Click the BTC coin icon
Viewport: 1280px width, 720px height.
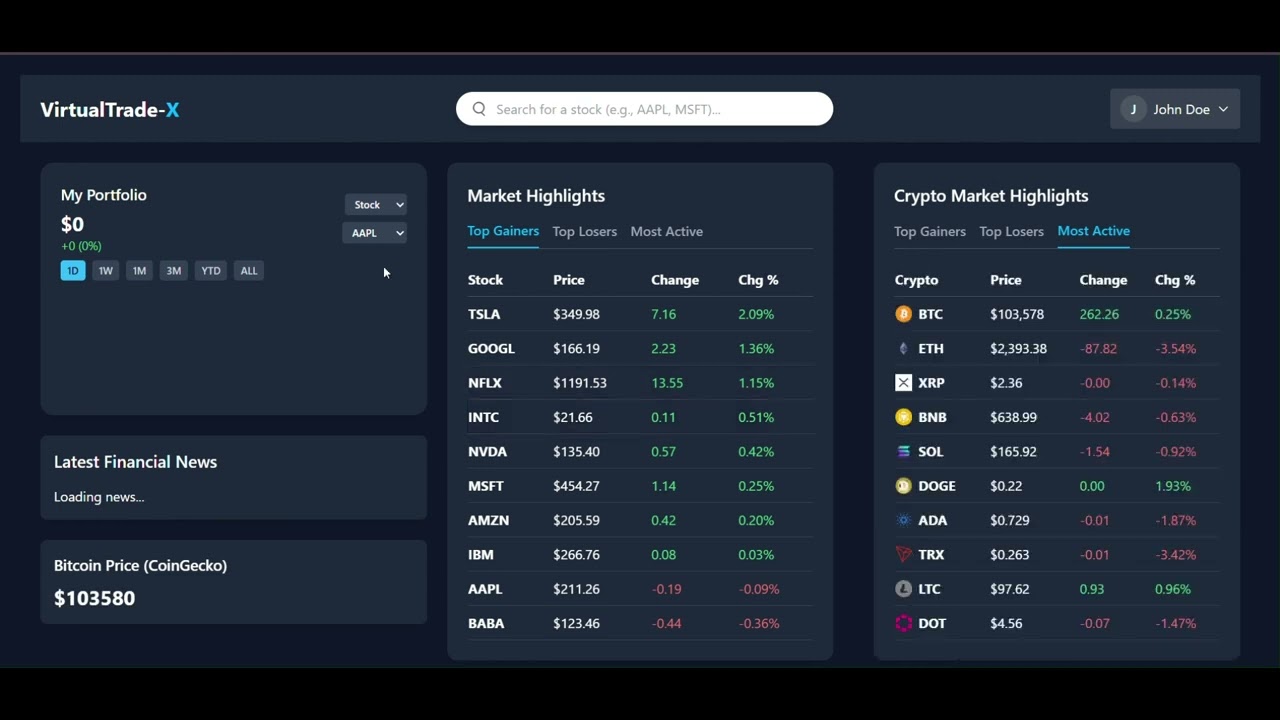[904, 314]
